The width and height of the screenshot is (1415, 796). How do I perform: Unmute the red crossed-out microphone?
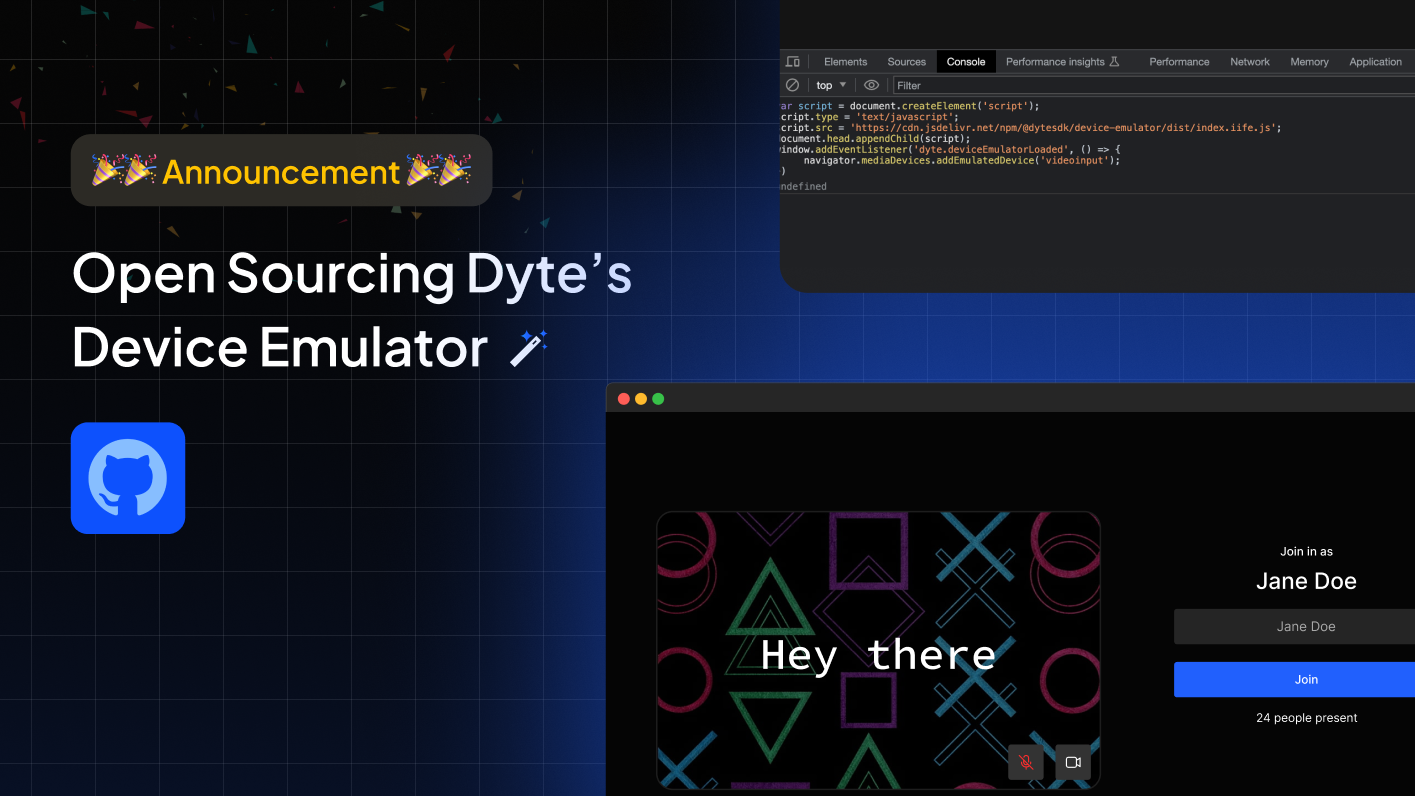tap(1025, 762)
